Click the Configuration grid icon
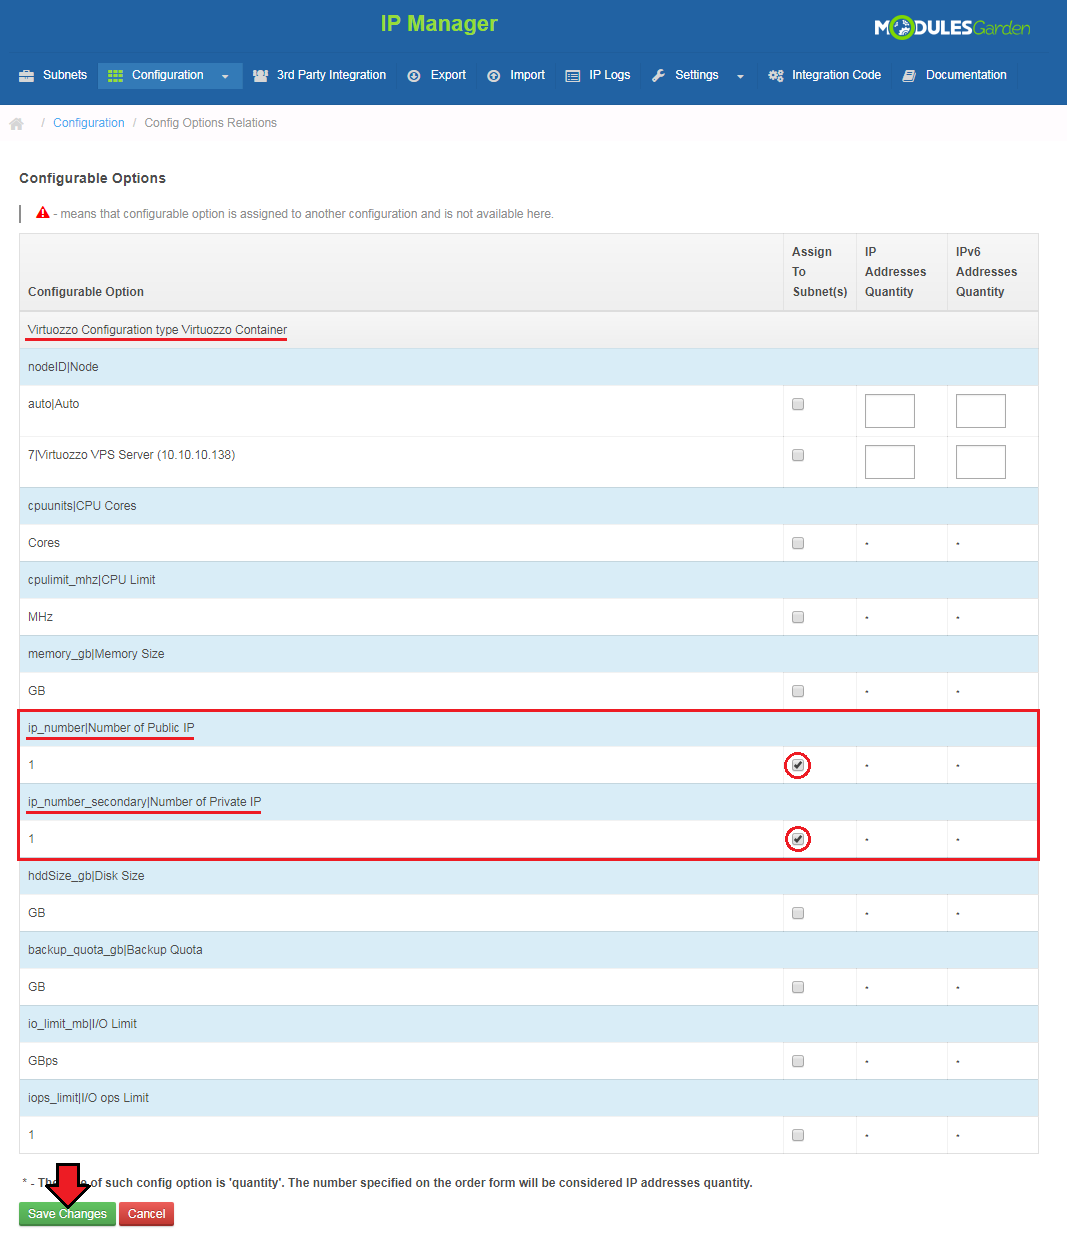The width and height of the screenshot is (1067, 1238). tap(115, 75)
